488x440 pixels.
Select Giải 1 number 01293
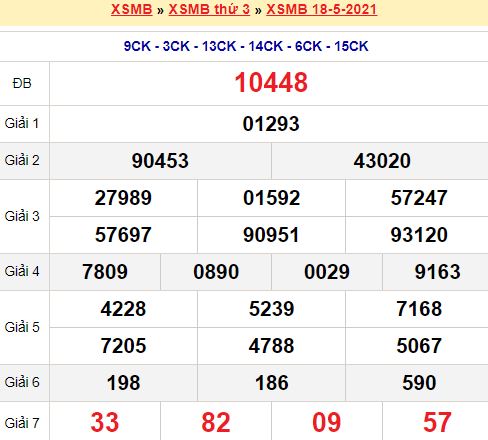pyautogui.click(x=271, y=124)
